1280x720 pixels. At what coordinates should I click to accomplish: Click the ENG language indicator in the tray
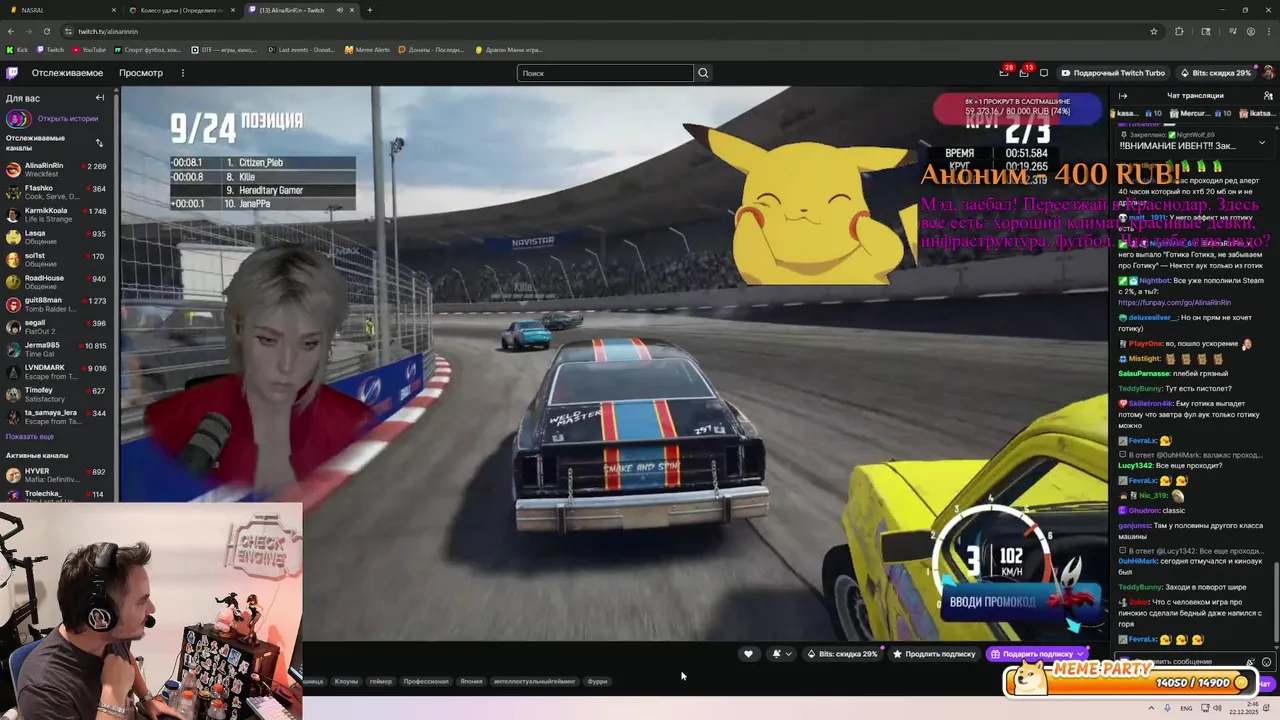click(1186, 708)
